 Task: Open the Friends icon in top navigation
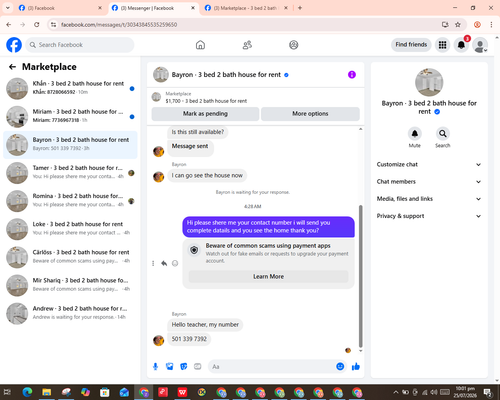[x=247, y=45]
